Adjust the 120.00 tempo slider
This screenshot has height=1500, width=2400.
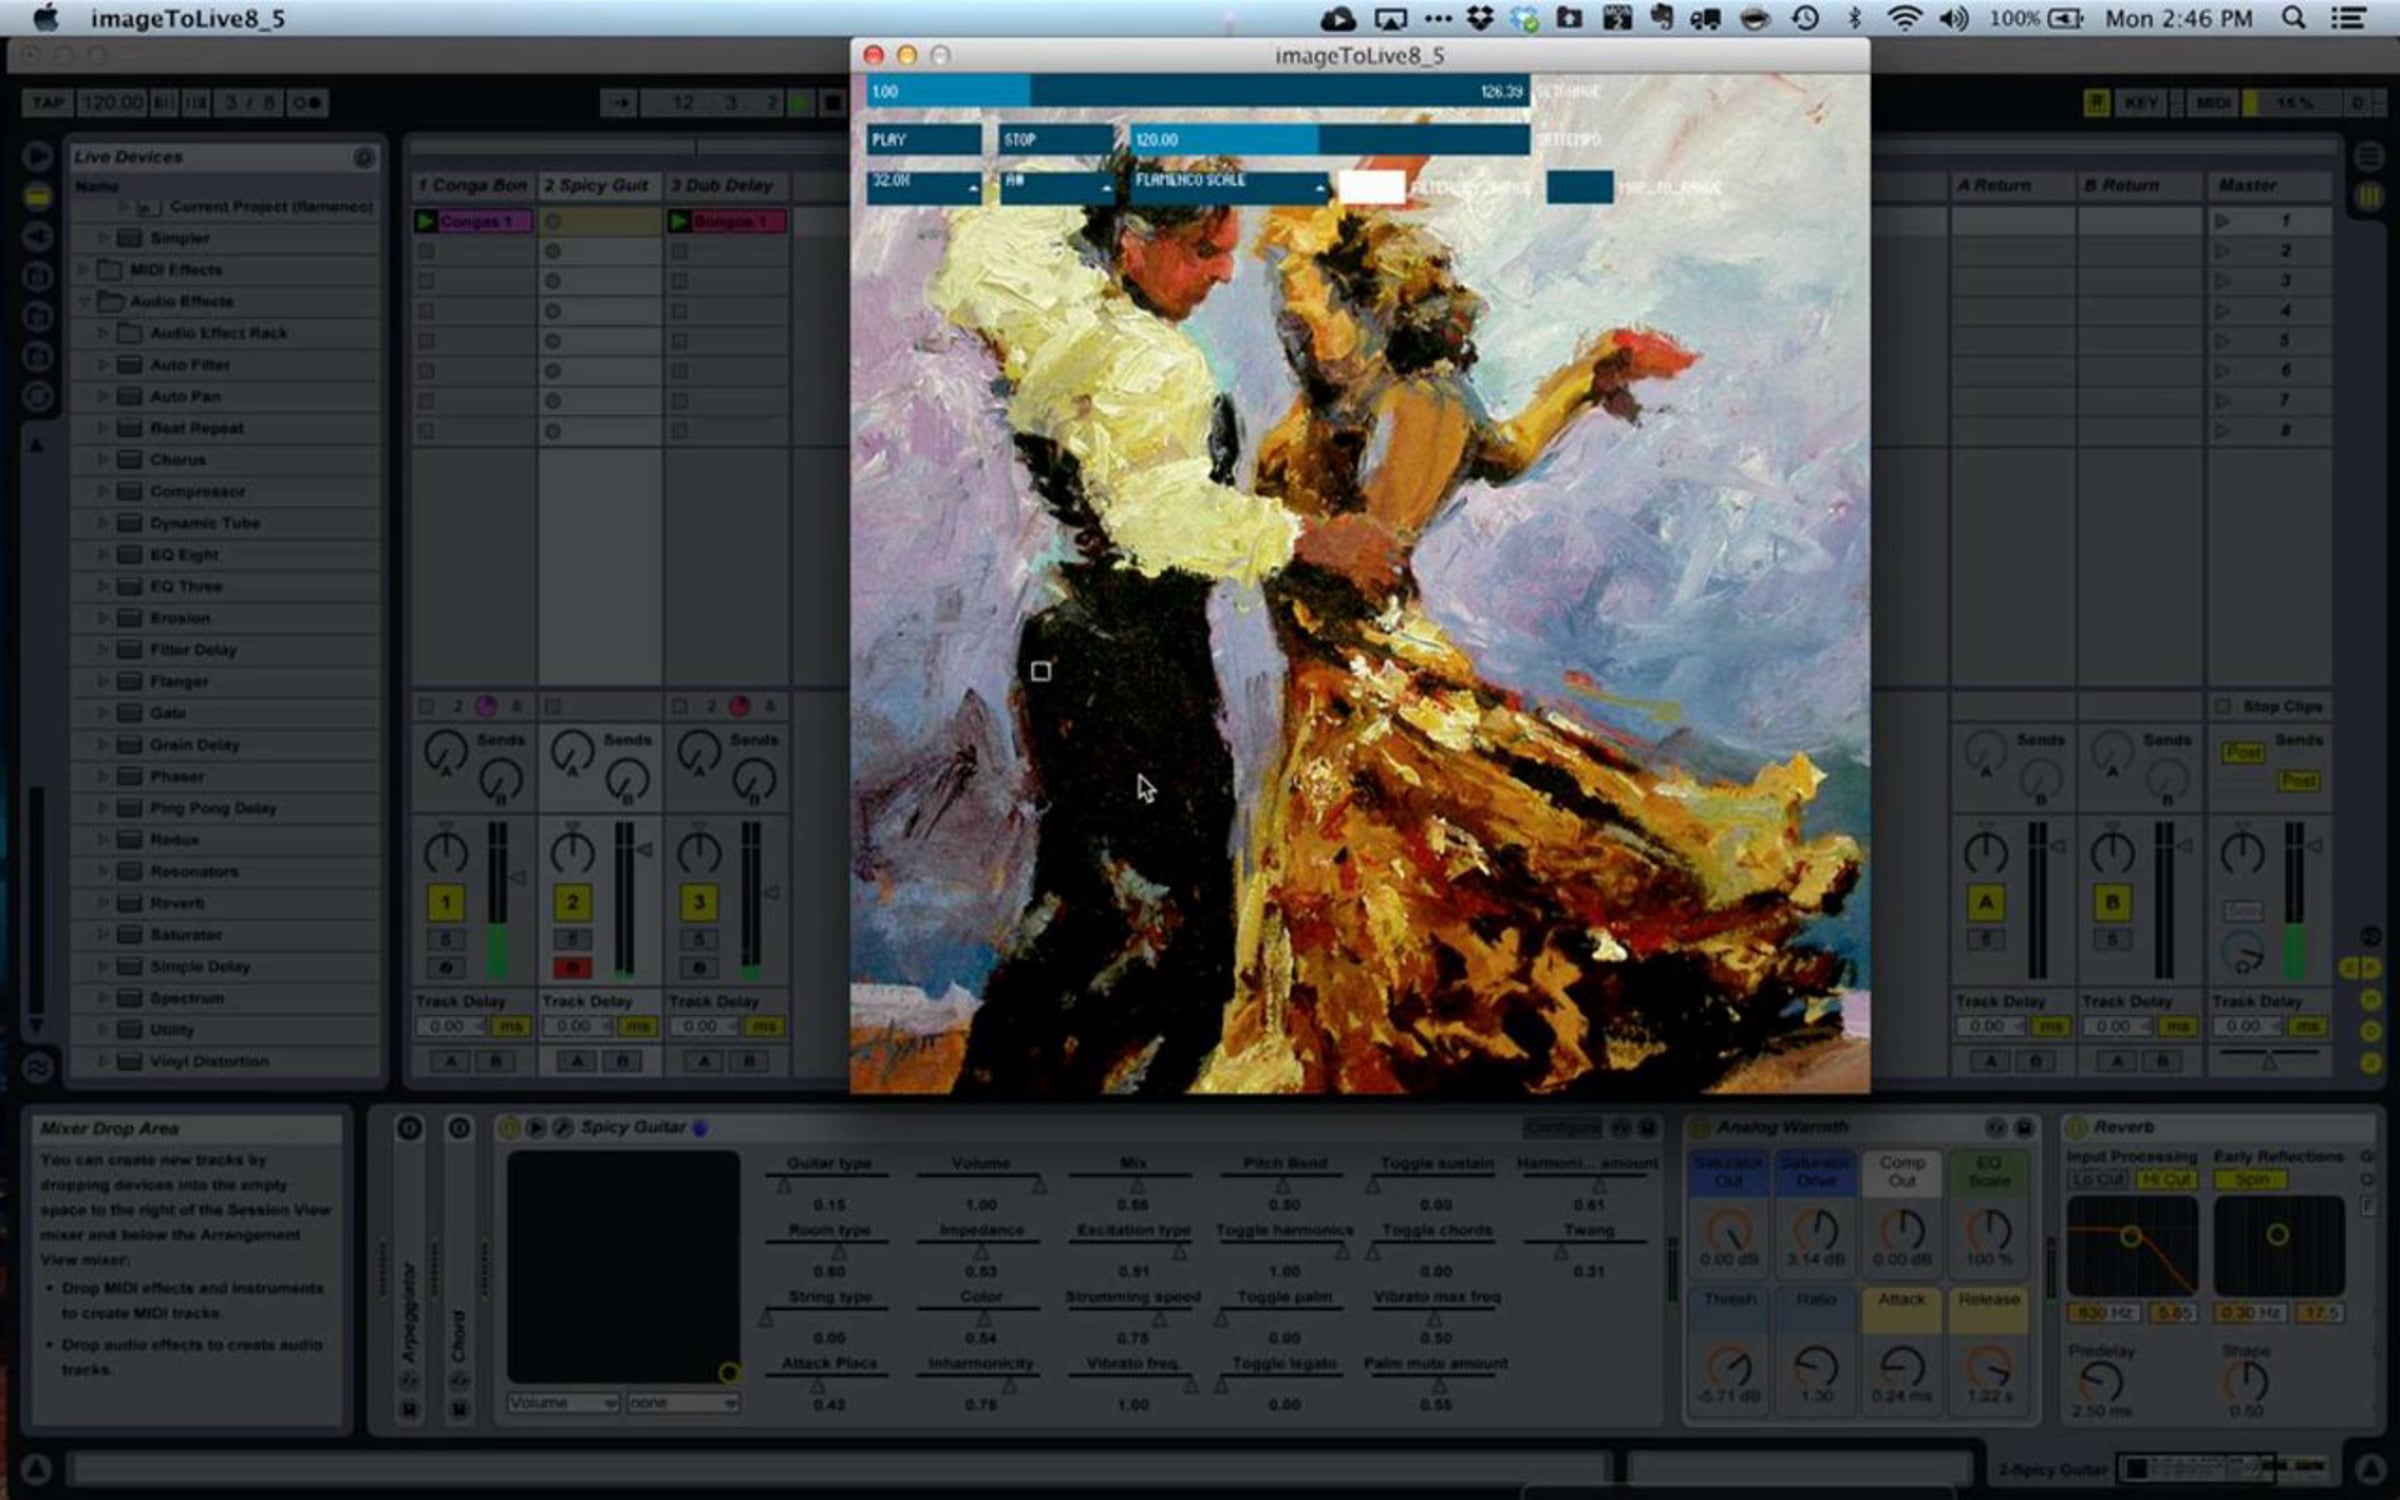[x=1328, y=140]
